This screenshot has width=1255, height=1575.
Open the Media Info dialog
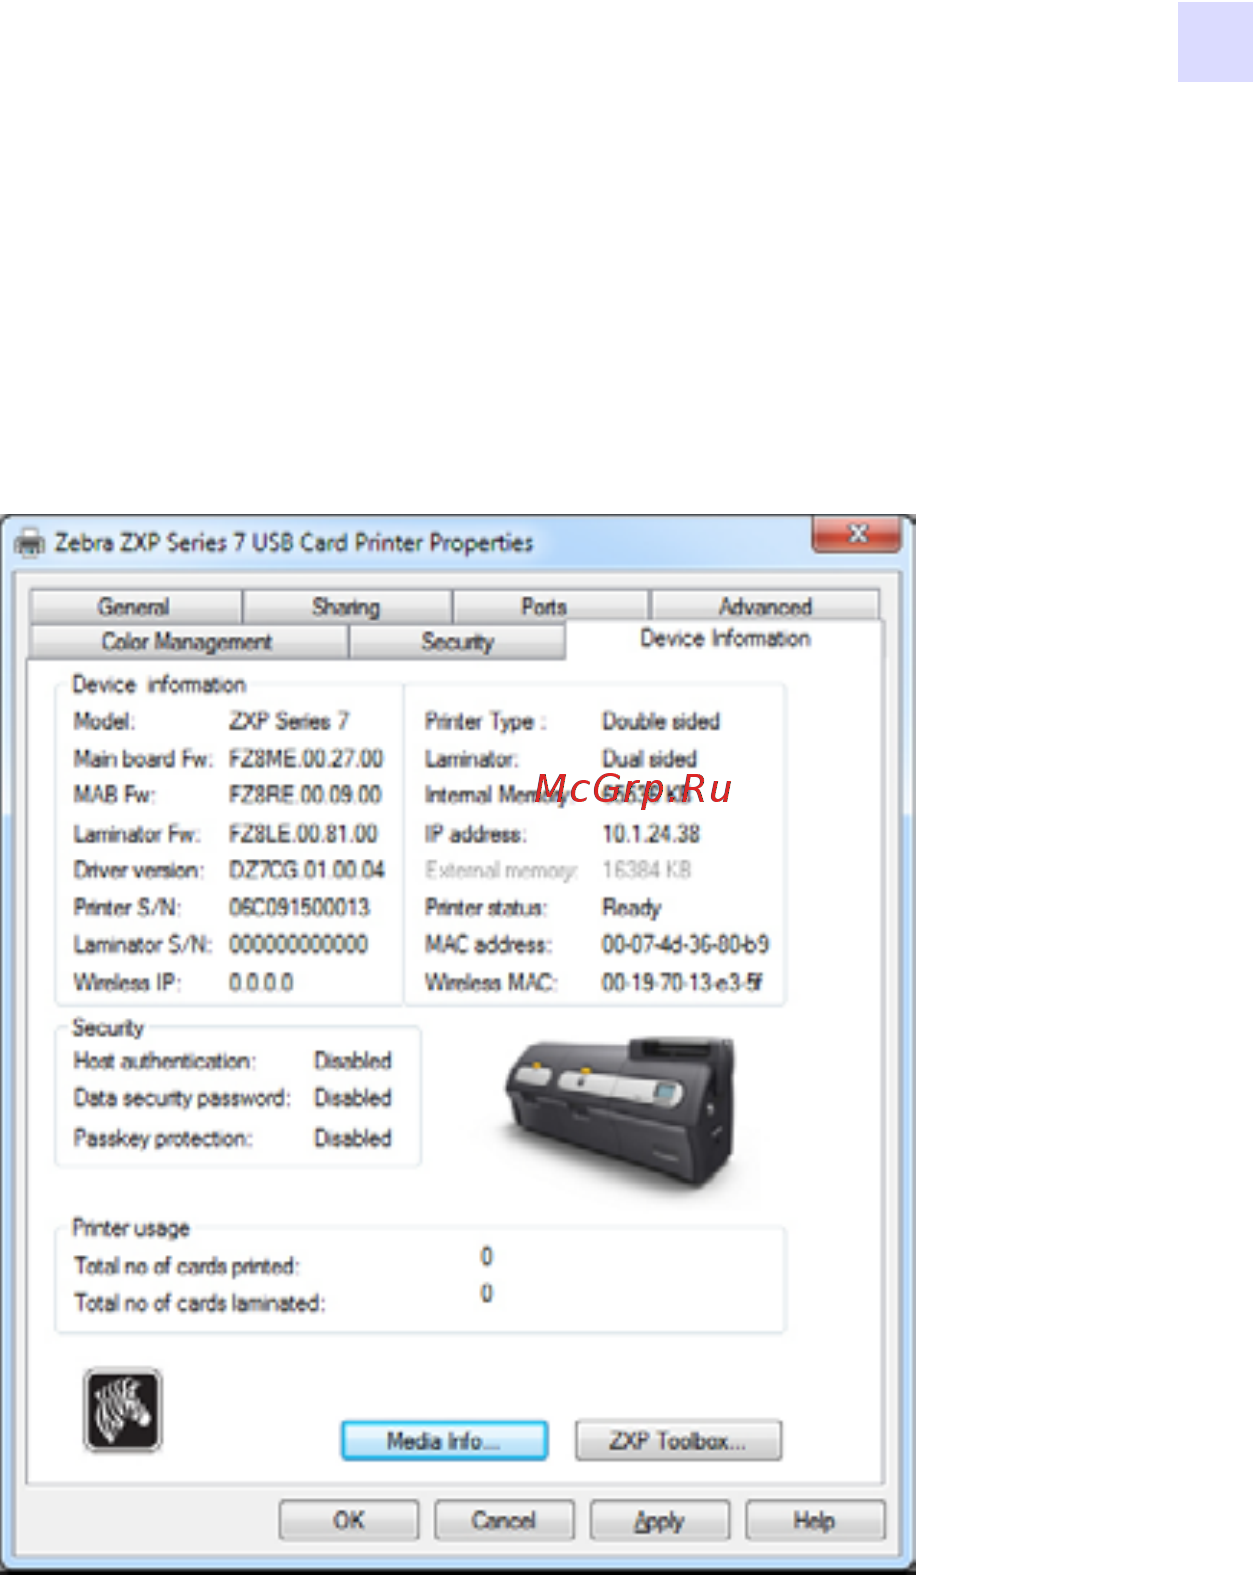point(444,1440)
